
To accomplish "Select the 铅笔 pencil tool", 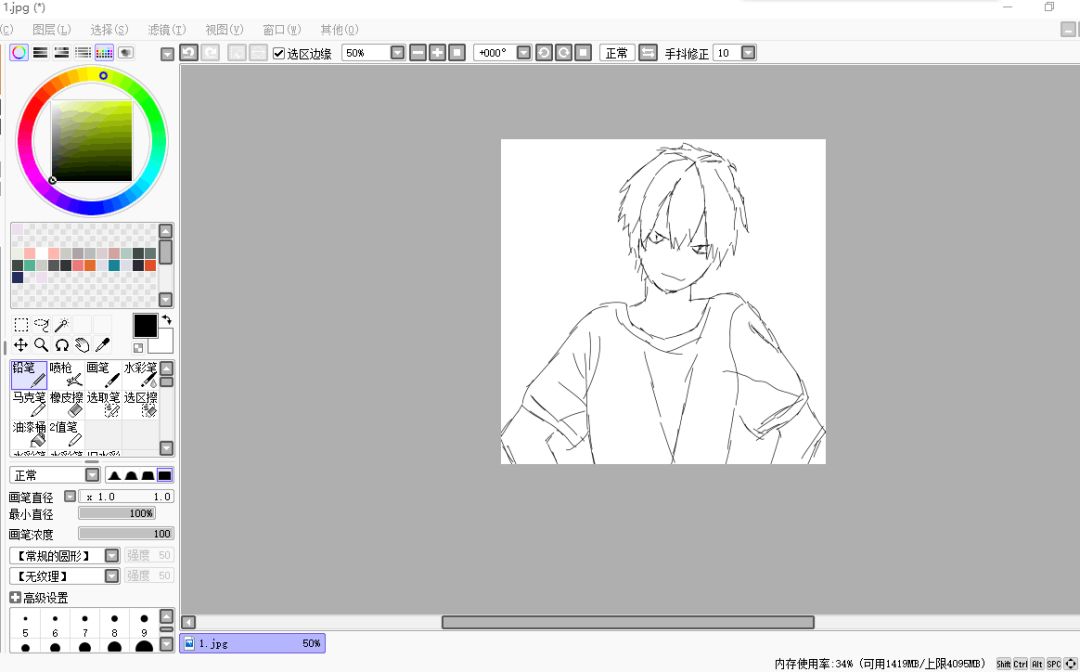I will 29,375.
